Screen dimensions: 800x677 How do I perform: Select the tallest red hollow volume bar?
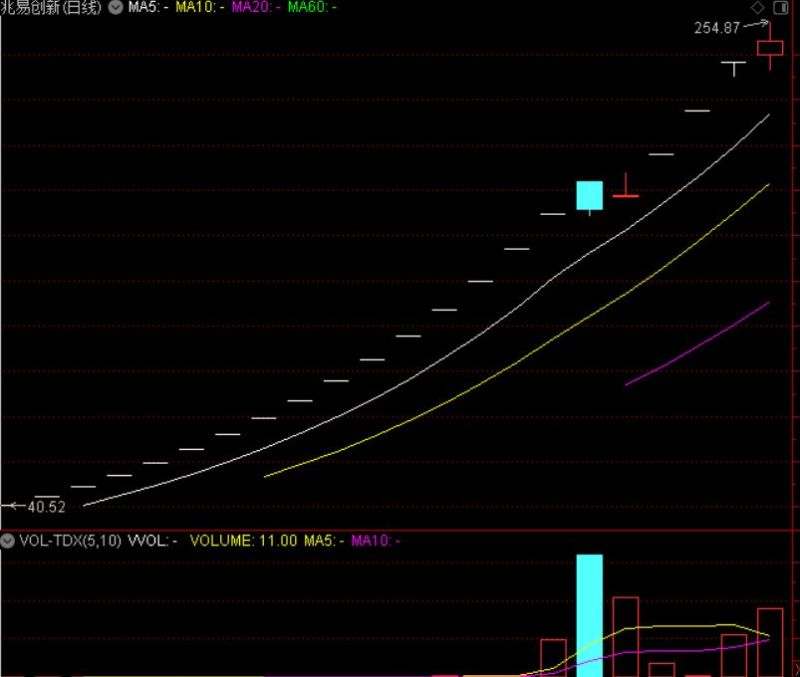click(x=626, y=636)
